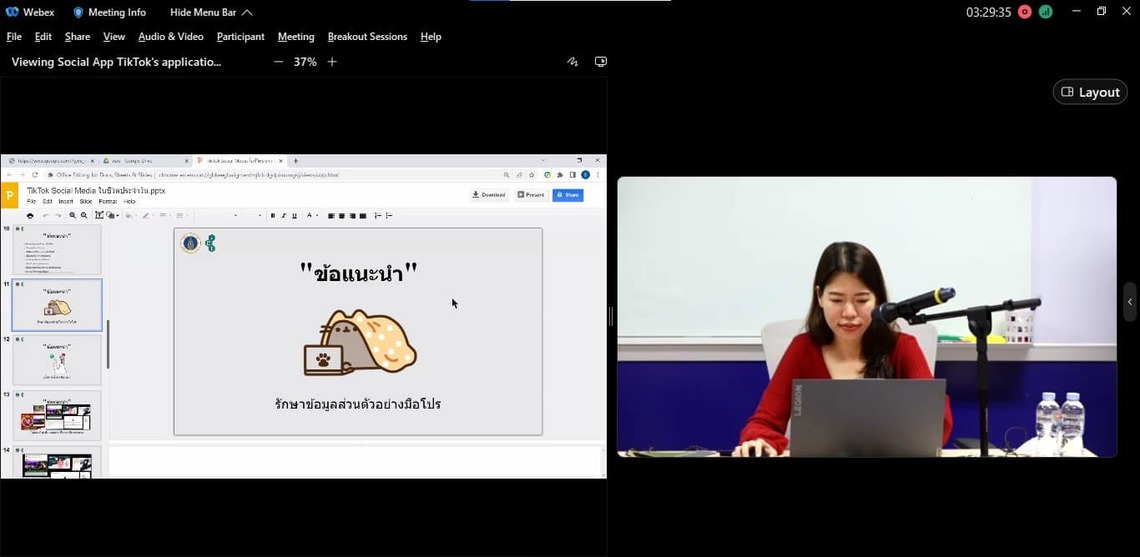The width and height of the screenshot is (1140, 557).
Task: Click the presenter's video tile
Action: pos(866,317)
